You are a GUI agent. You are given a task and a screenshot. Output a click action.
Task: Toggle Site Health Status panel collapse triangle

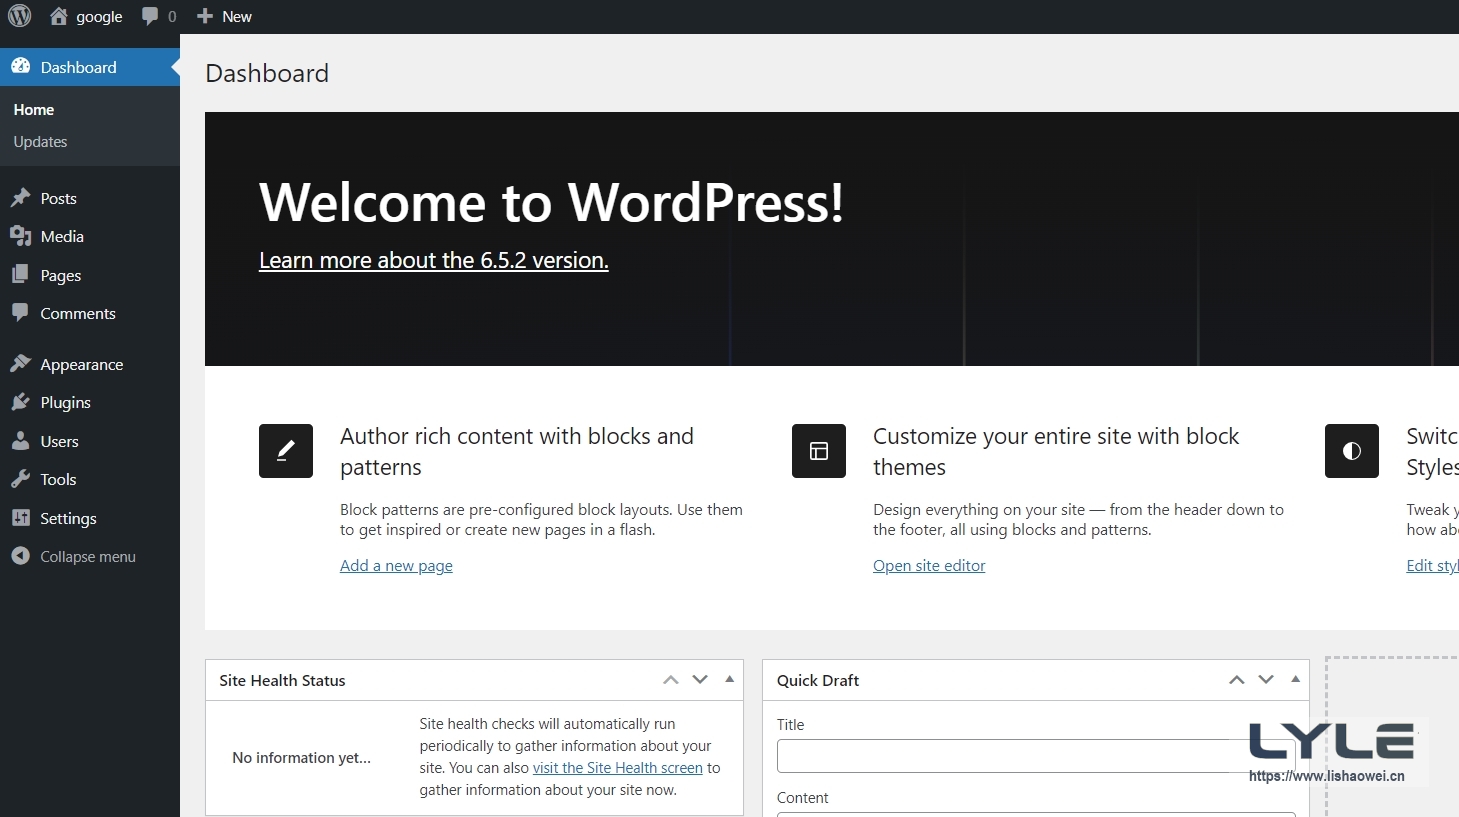tap(730, 679)
